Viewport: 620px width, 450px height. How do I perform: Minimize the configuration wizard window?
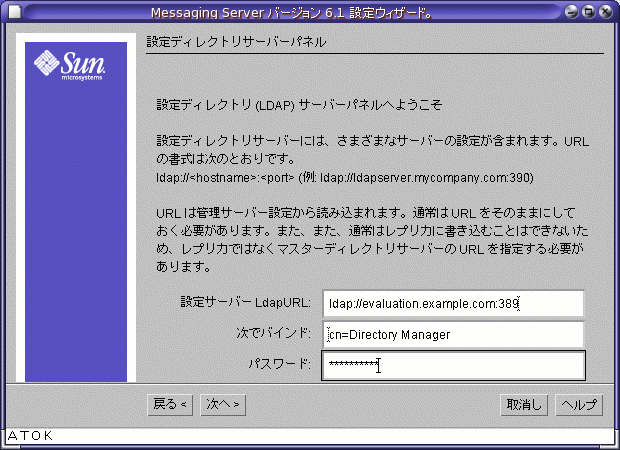tap(571, 12)
